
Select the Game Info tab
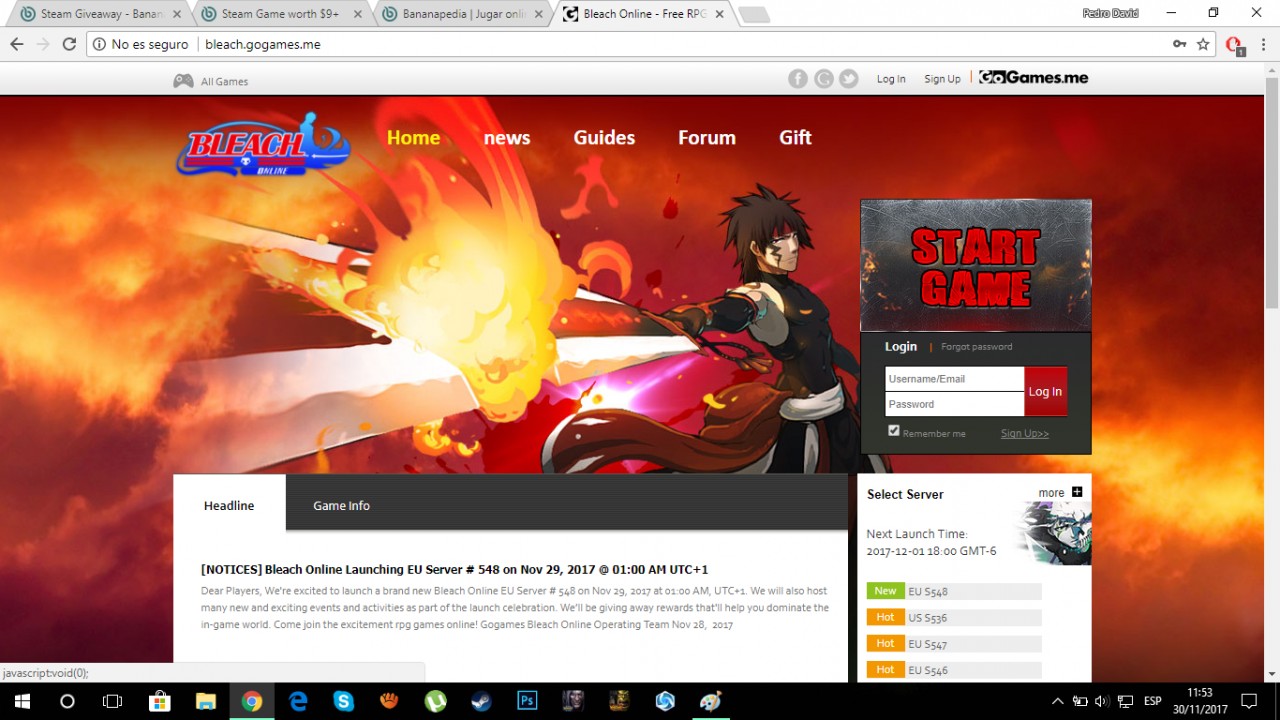click(x=341, y=505)
